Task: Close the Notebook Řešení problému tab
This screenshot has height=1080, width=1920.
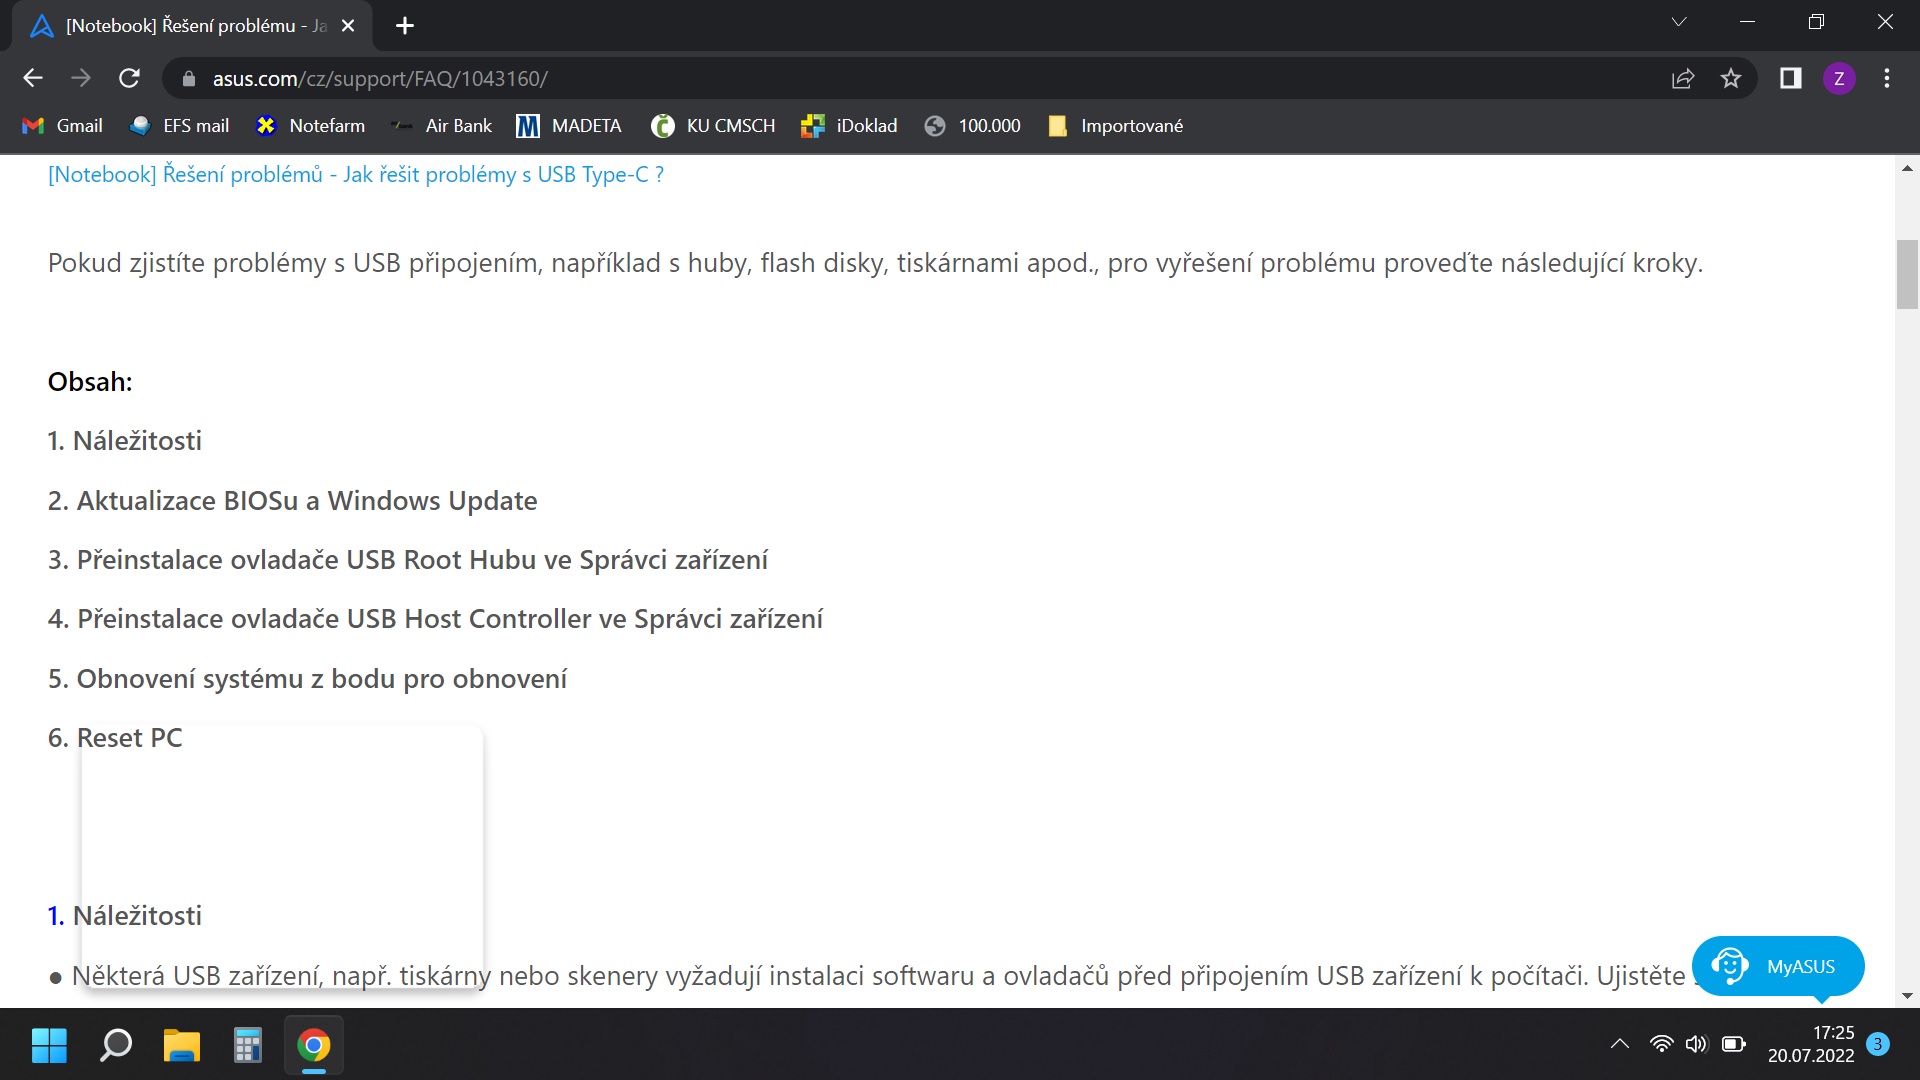Action: (x=348, y=26)
